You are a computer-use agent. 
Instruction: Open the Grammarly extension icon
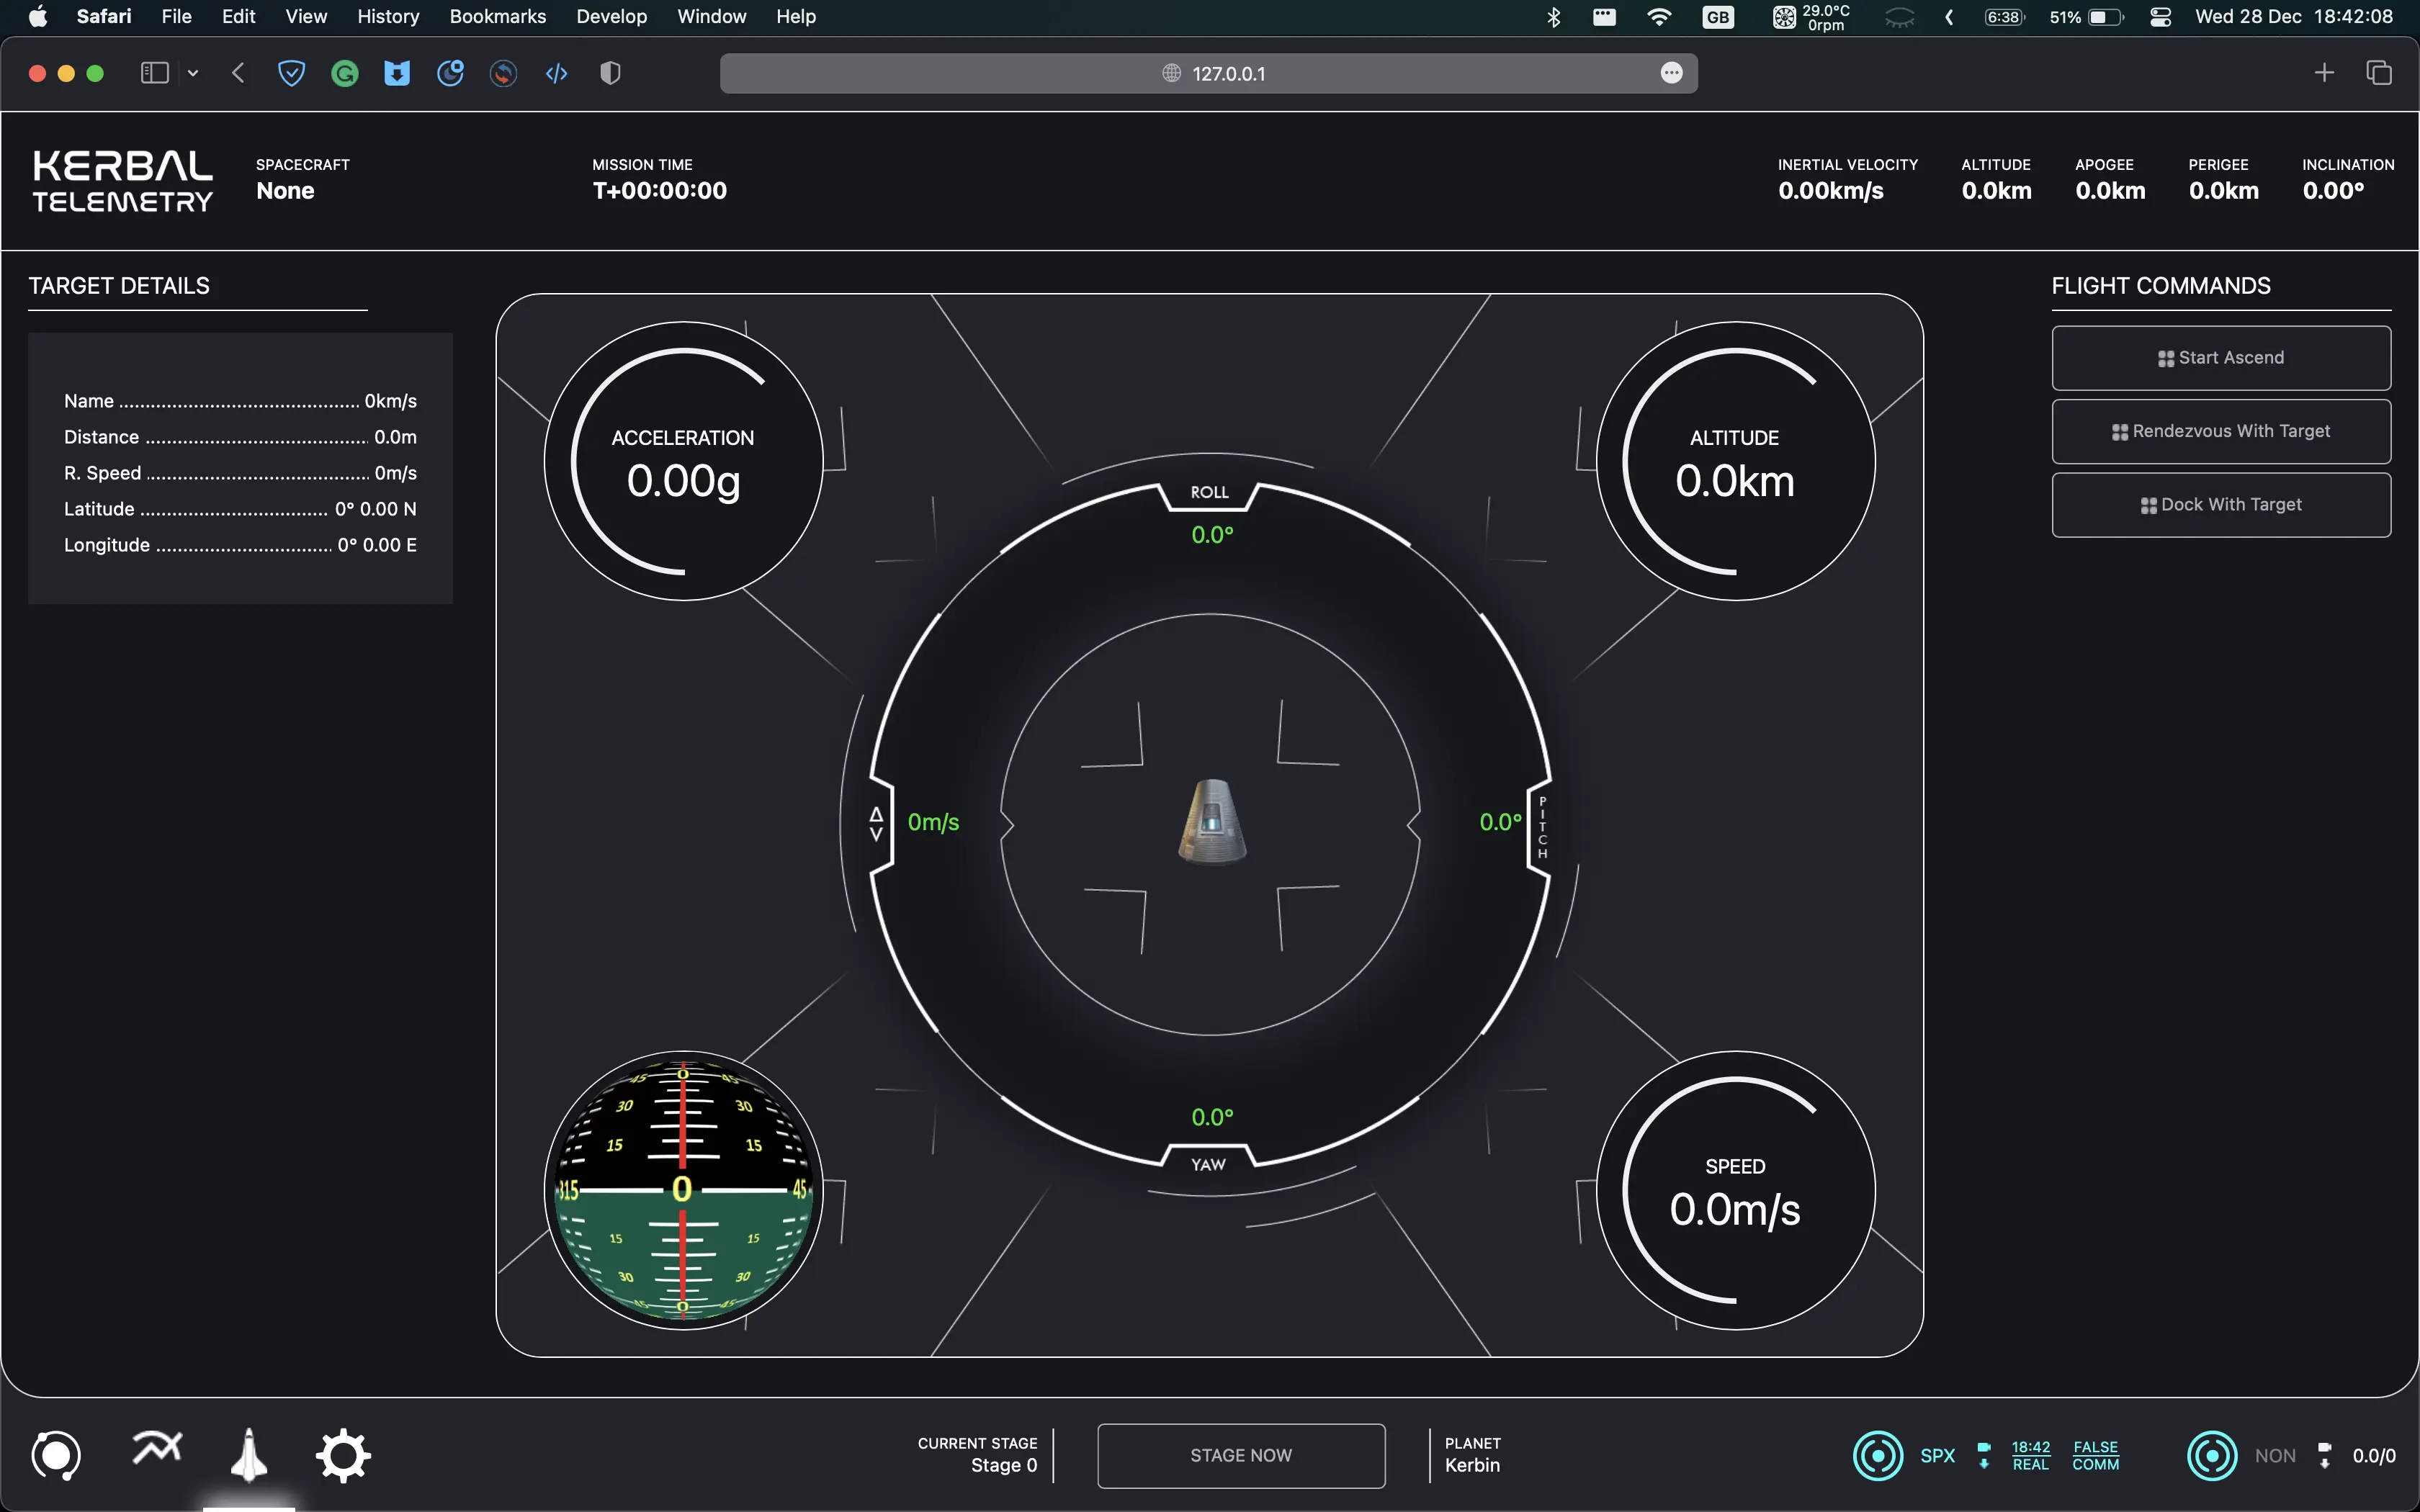click(x=344, y=73)
